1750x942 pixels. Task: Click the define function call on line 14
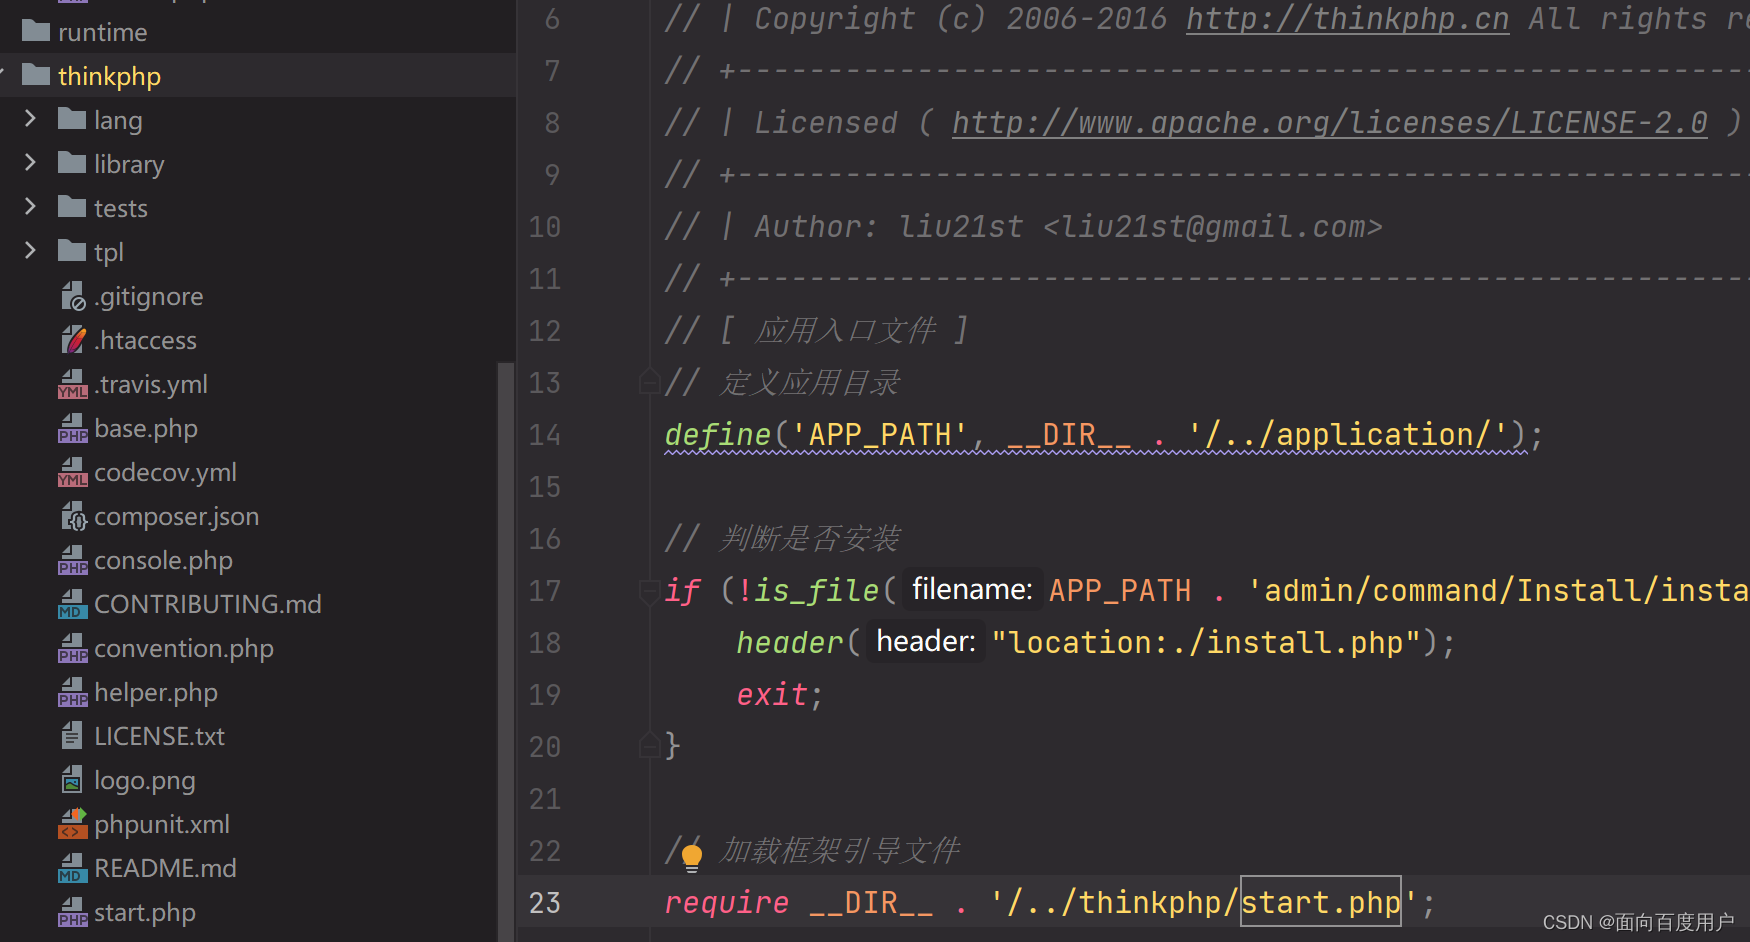718,435
